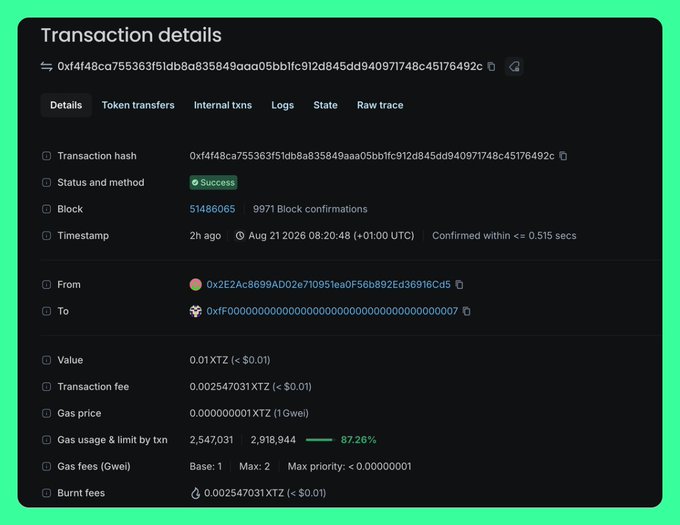Switch to the State tab
Viewport: 680px width, 525px height.
(325, 105)
